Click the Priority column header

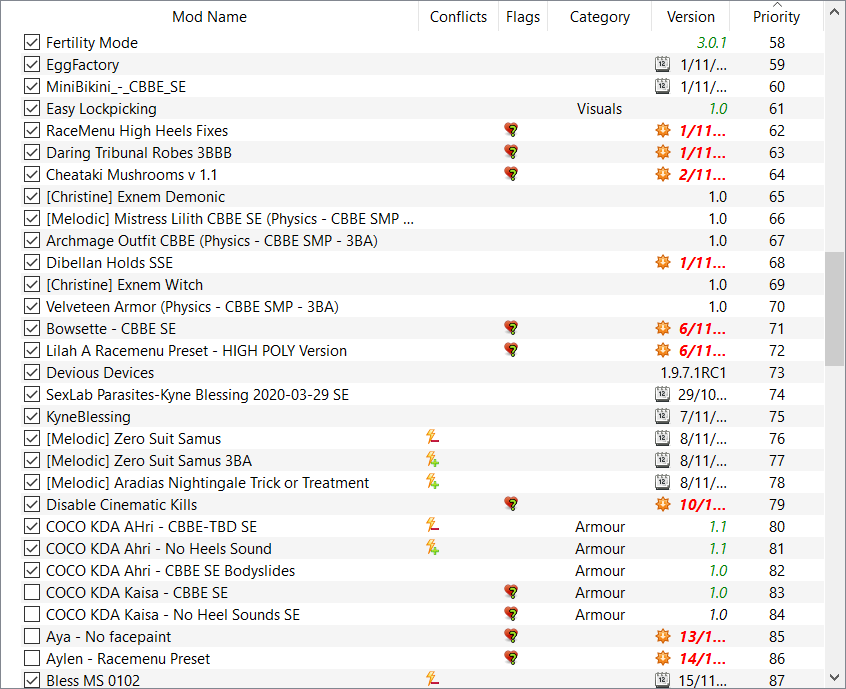point(776,17)
